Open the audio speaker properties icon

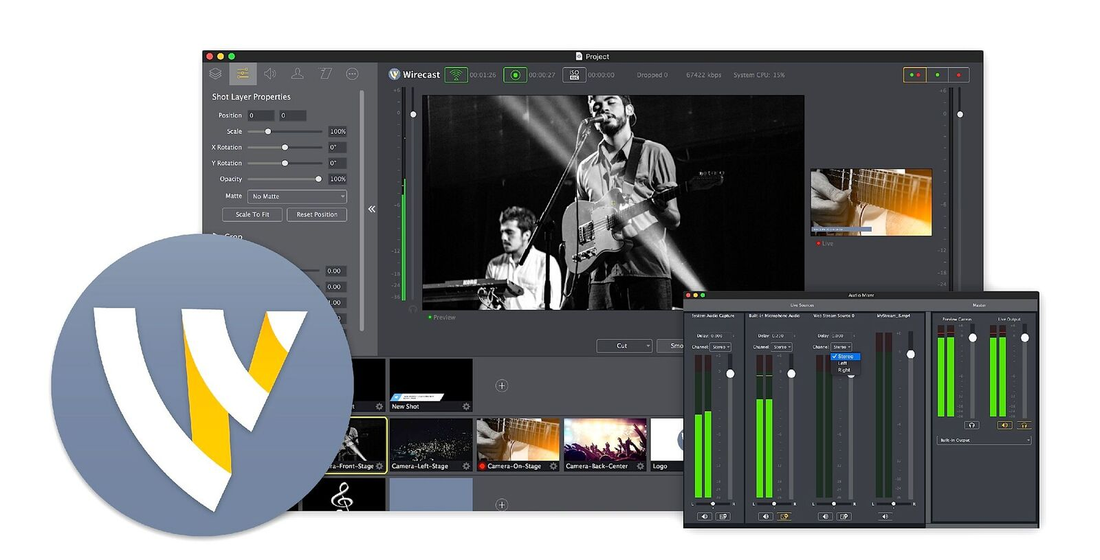click(x=270, y=74)
